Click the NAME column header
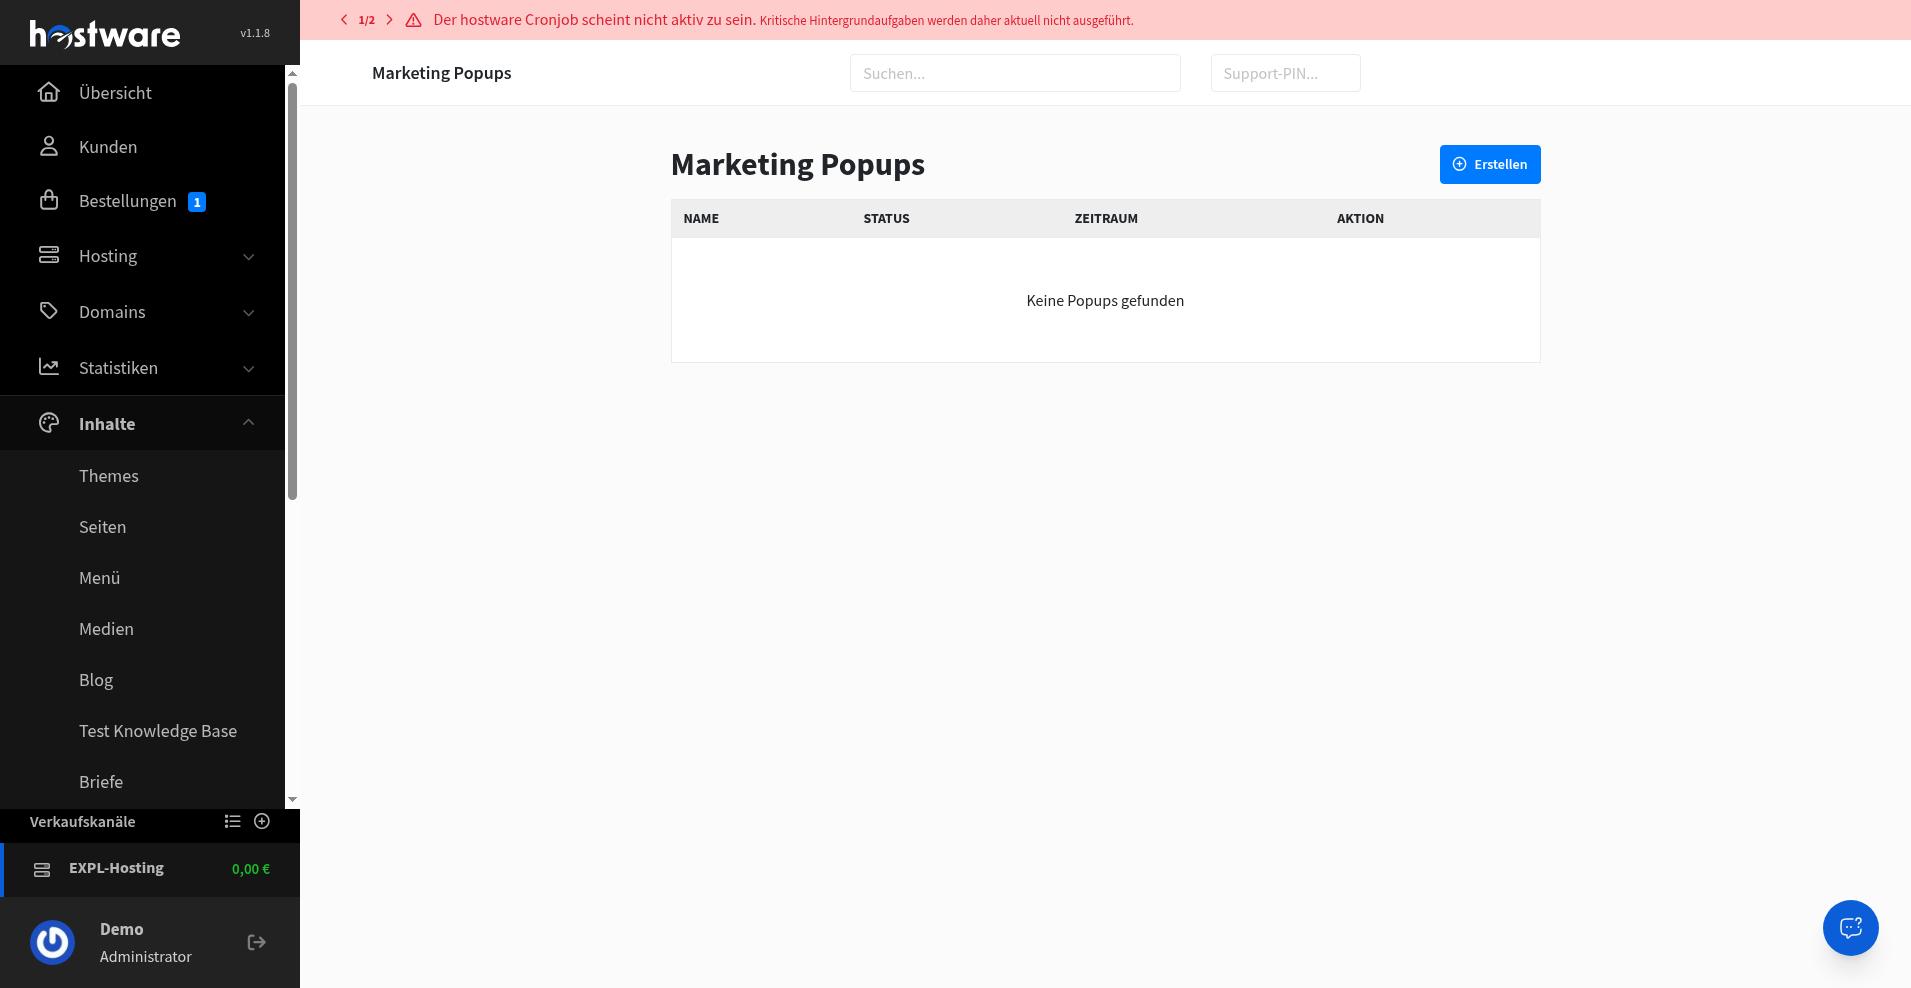The height and width of the screenshot is (988, 1911). click(x=701, y=218)
